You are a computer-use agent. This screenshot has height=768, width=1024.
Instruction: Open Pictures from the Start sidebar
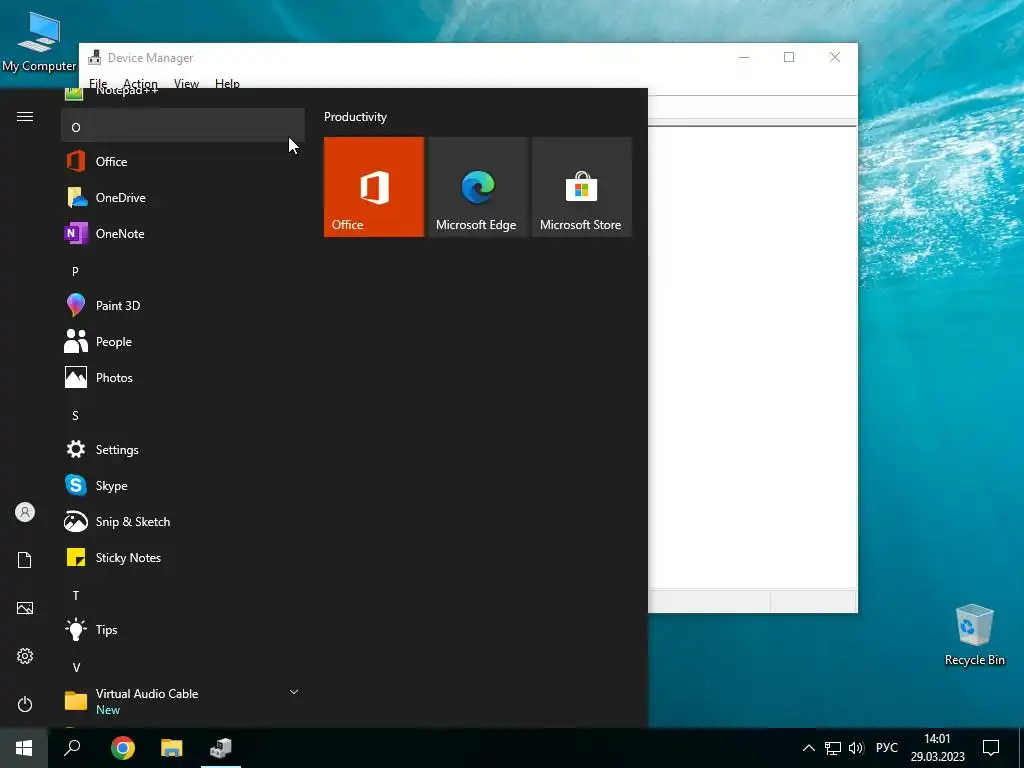click(25, 608)
